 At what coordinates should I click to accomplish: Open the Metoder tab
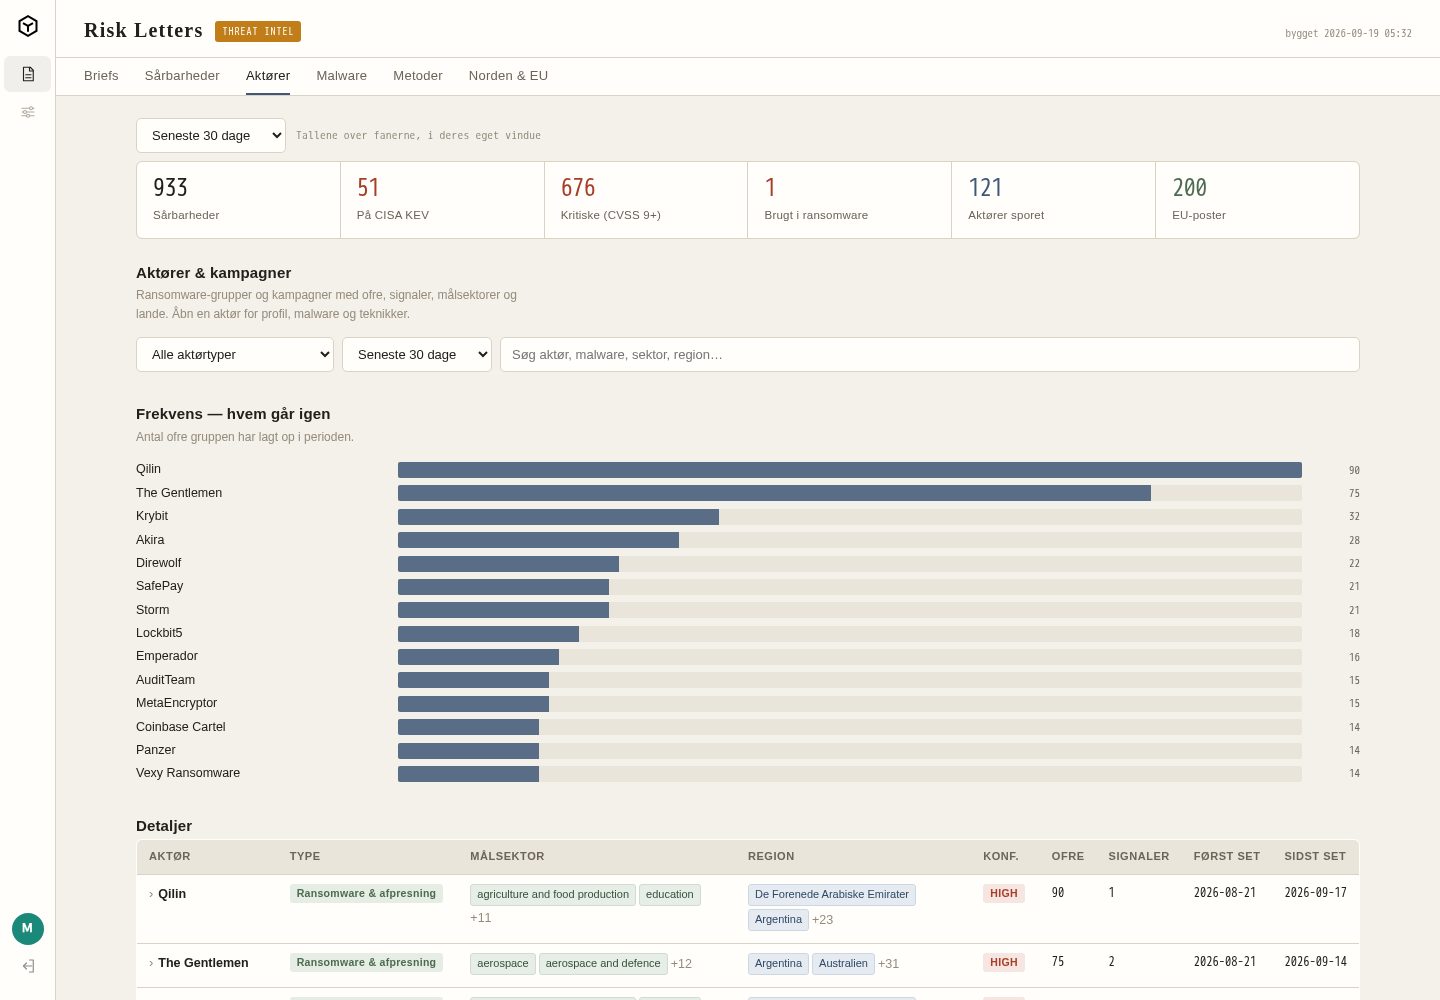(x=418, y=76)
